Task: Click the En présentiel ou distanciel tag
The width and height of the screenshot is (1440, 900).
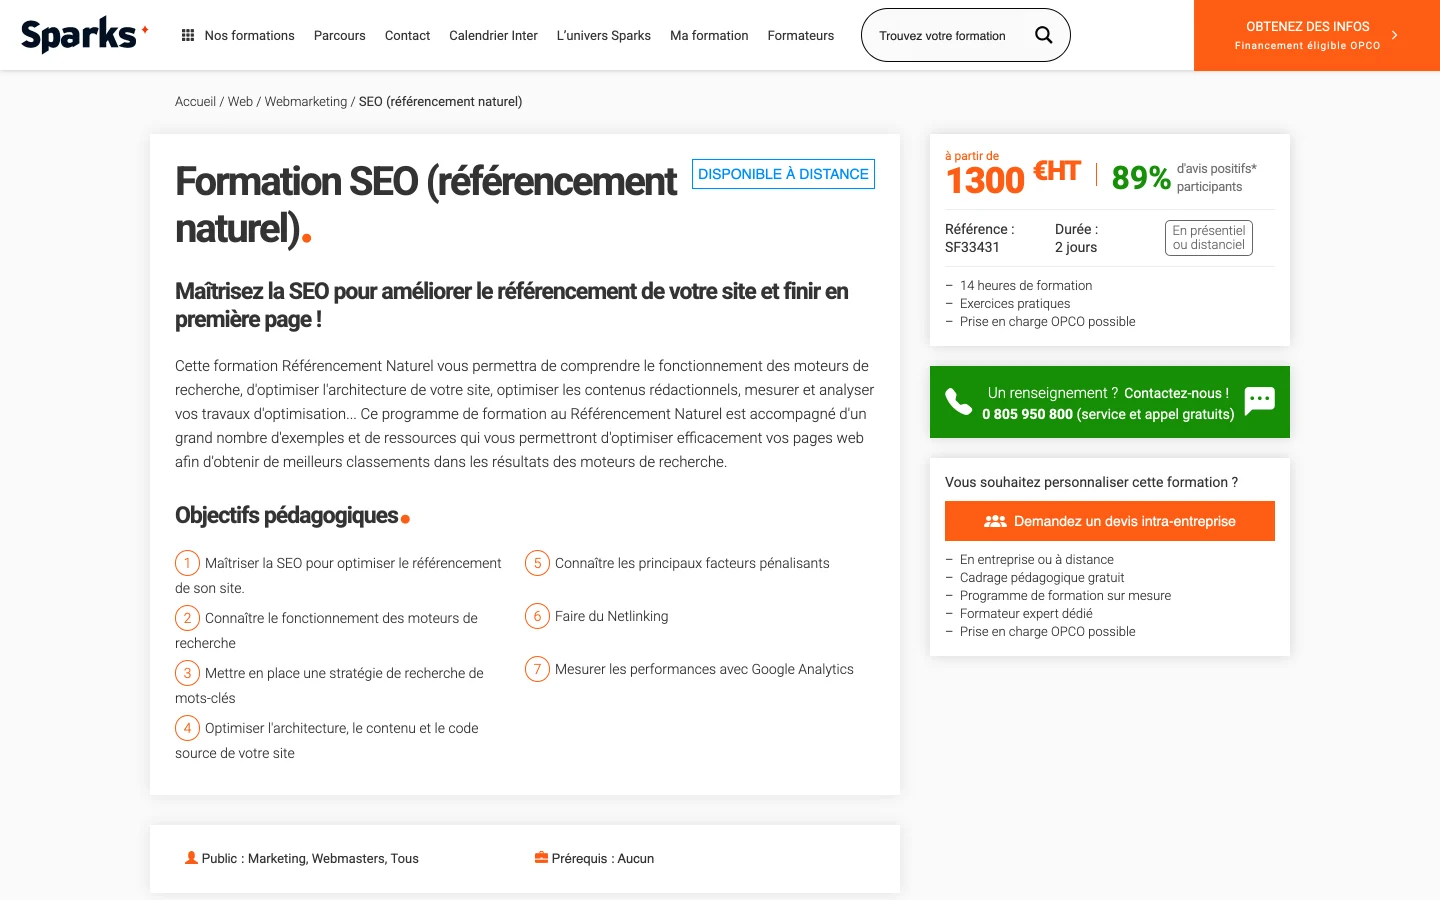Action: coord(1209,237)
